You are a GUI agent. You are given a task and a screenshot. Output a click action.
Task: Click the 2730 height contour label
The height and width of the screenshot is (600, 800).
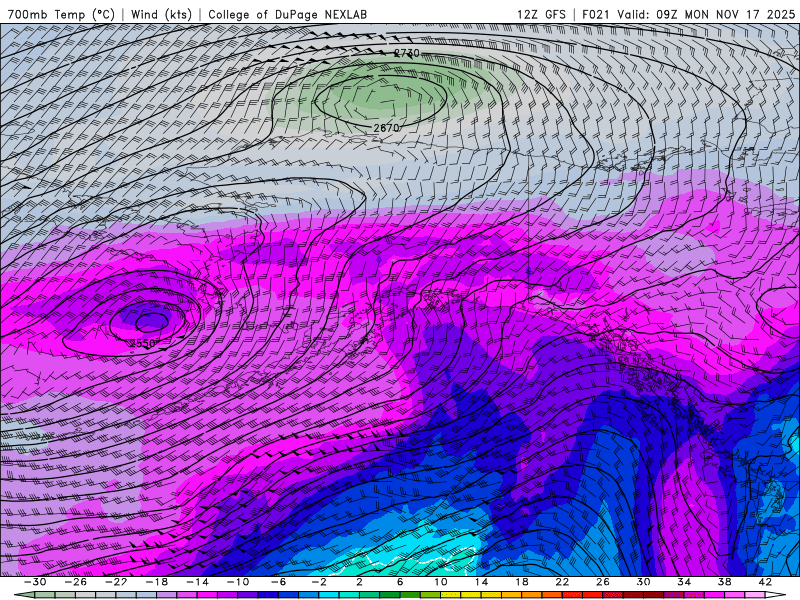(407, 53)
